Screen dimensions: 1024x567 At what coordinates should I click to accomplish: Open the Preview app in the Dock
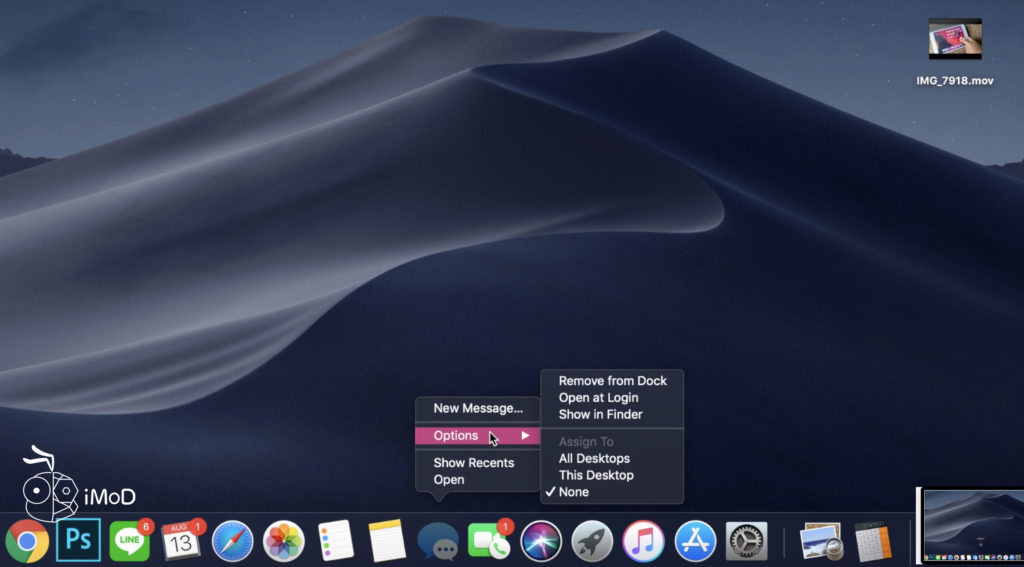click(820, 541)
